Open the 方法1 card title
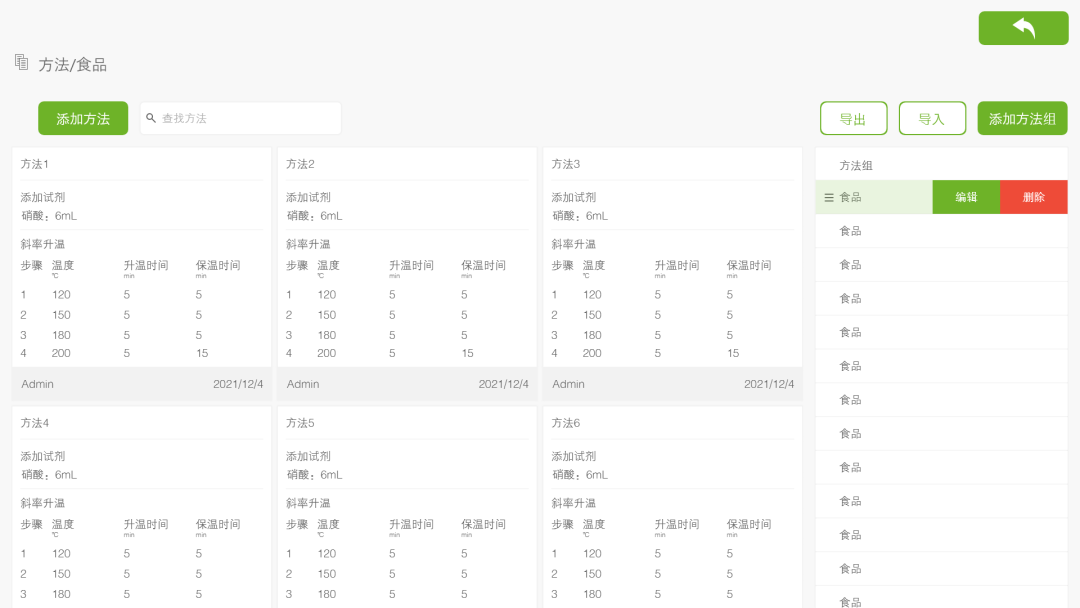1080x608 pixels. [34, 164]
